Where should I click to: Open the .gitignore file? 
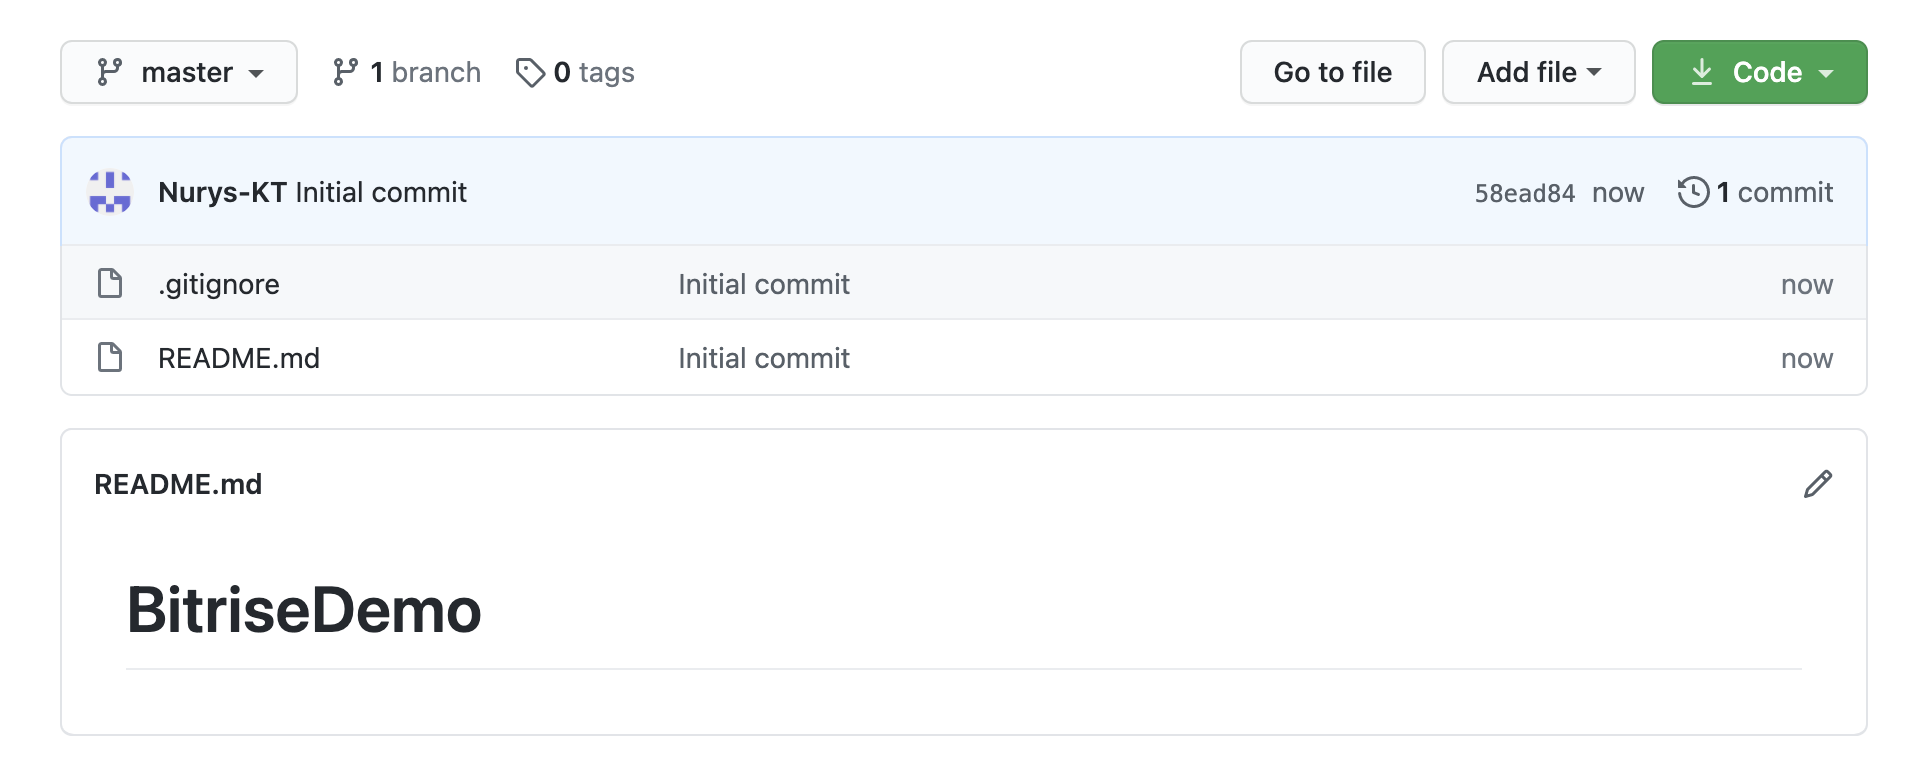(219, 284)
